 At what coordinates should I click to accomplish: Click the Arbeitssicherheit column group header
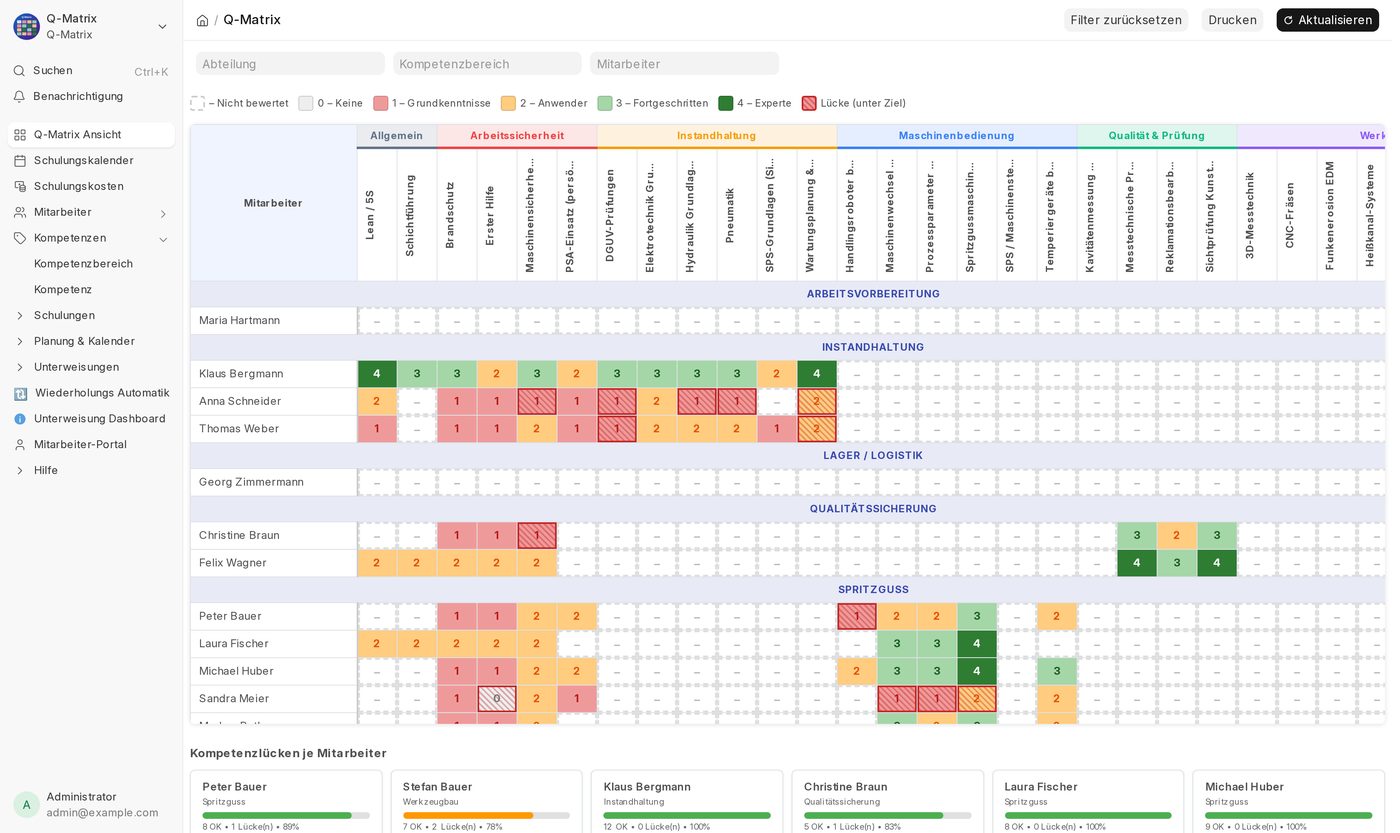[517, 136]
